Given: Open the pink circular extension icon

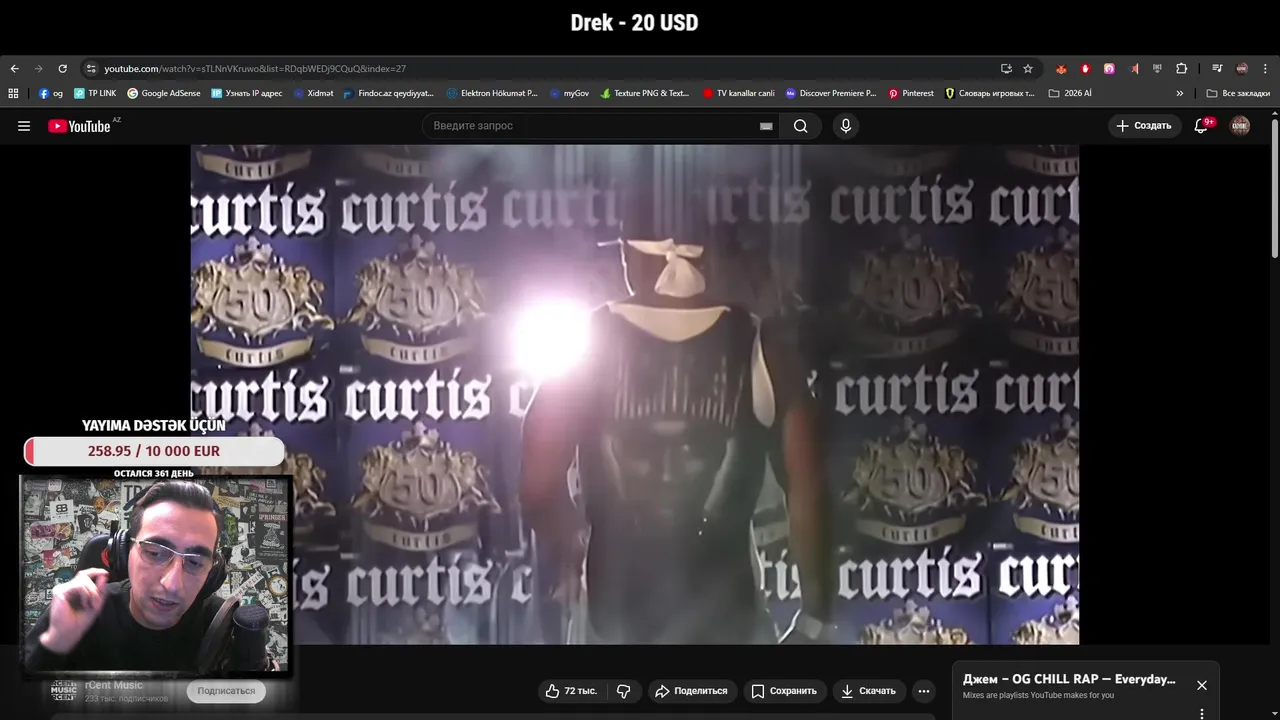Looking at the screenshot, I should (x=1109, y=69).
